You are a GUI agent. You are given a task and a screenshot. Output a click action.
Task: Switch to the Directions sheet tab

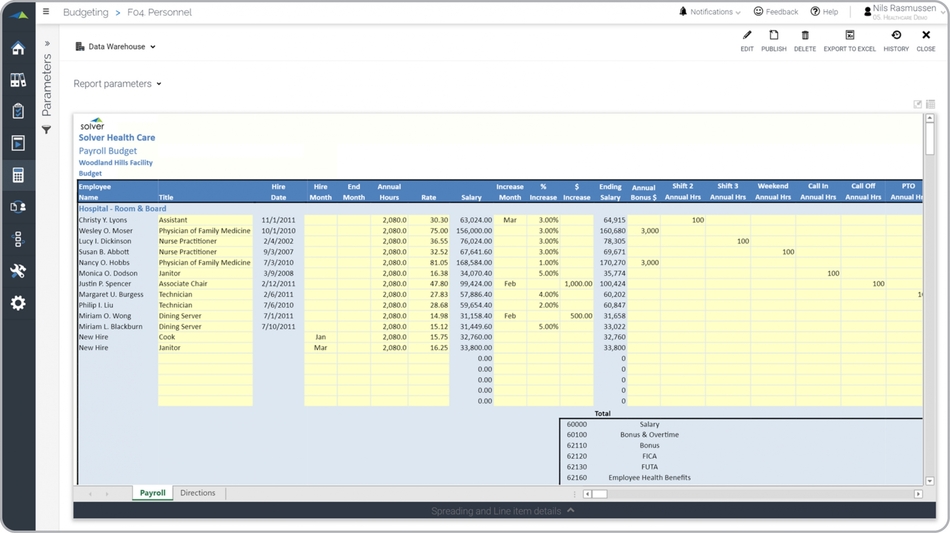(198, 493)
